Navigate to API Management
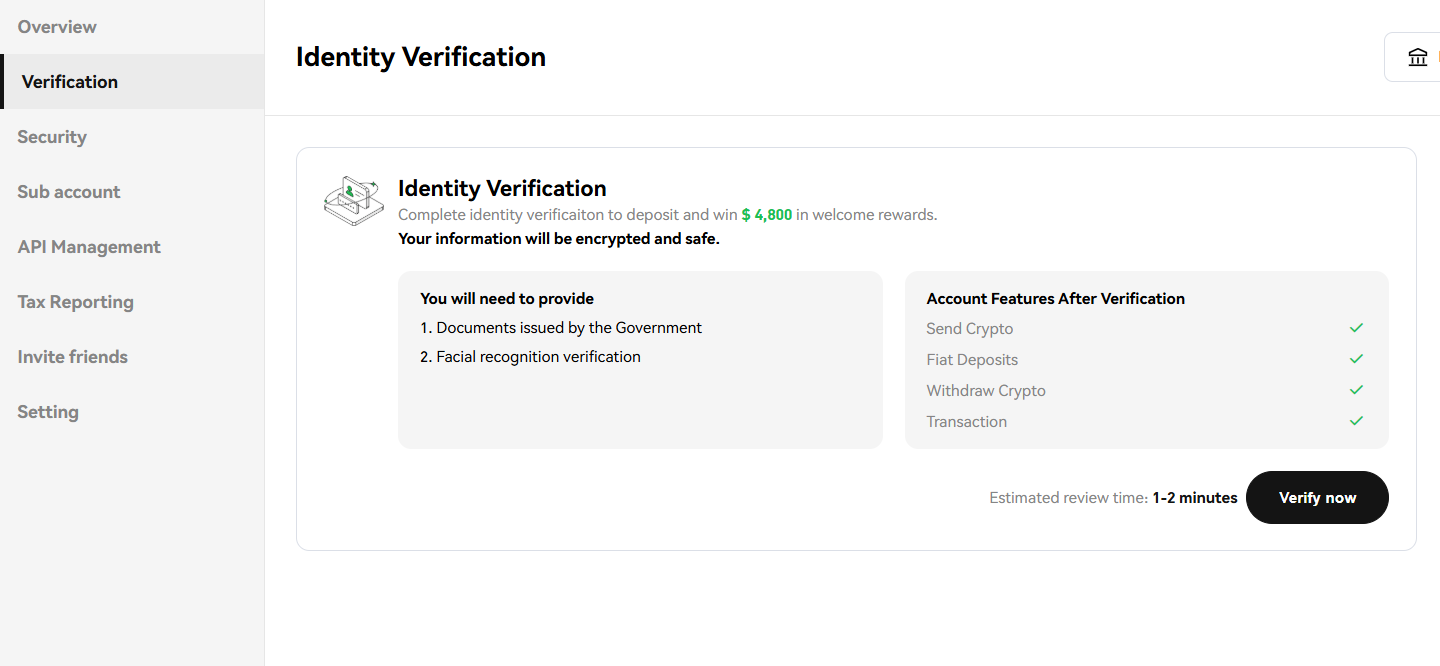Viewport: 1440px width, 666px height. [x=89, y=247]
